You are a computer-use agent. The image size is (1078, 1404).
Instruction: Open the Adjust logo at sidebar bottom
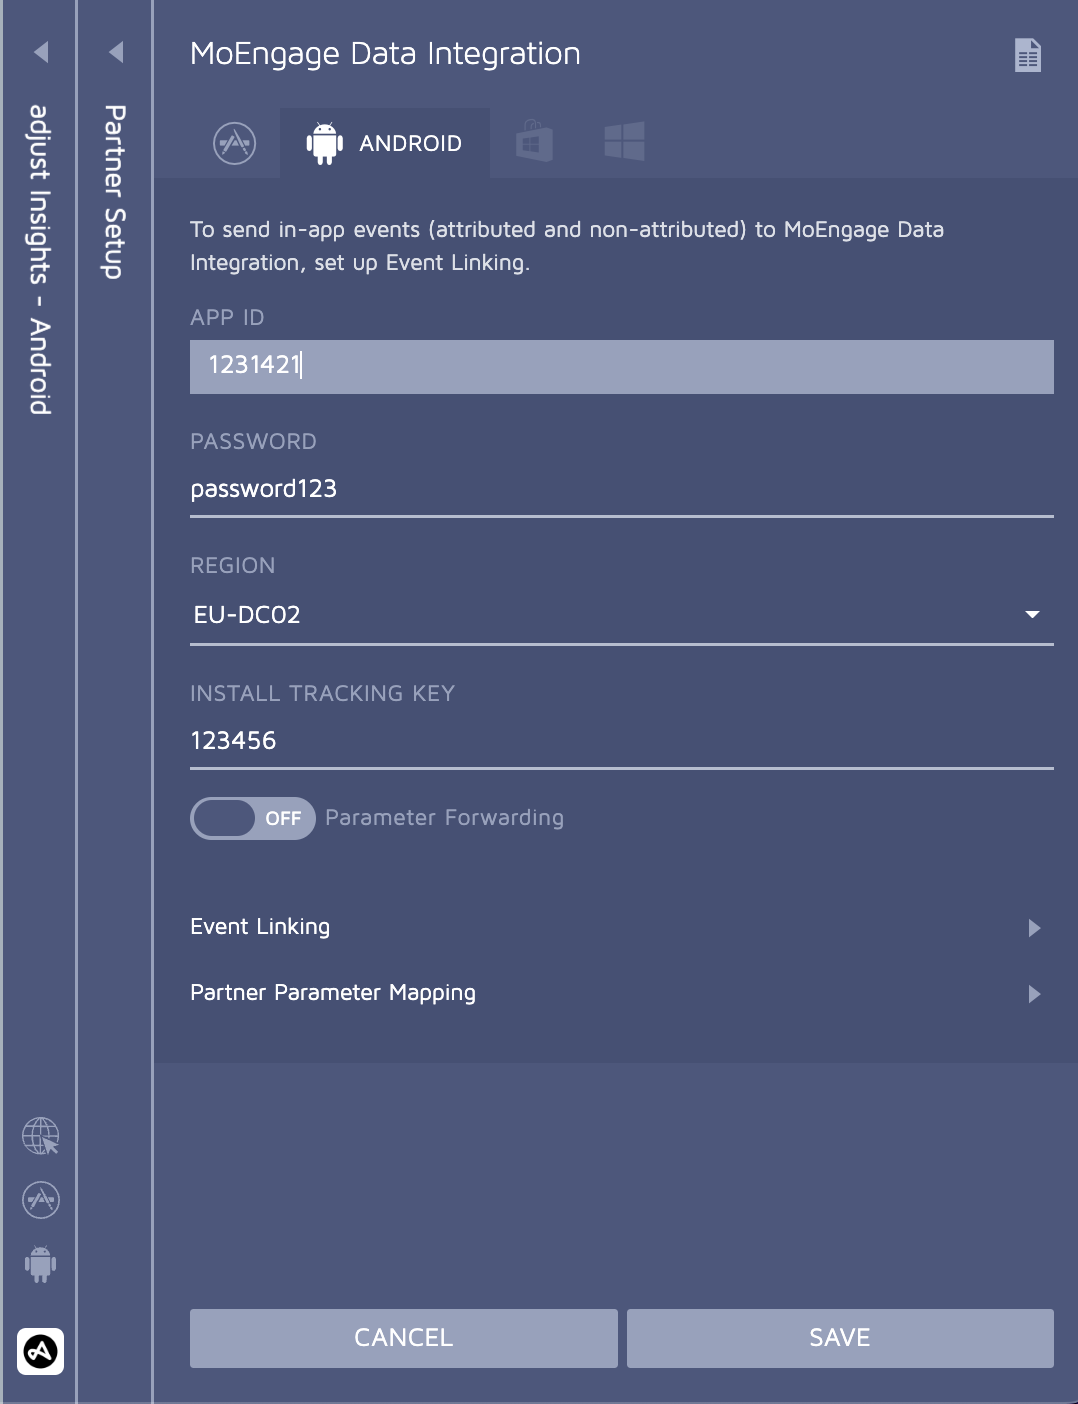coord(41,1351)
